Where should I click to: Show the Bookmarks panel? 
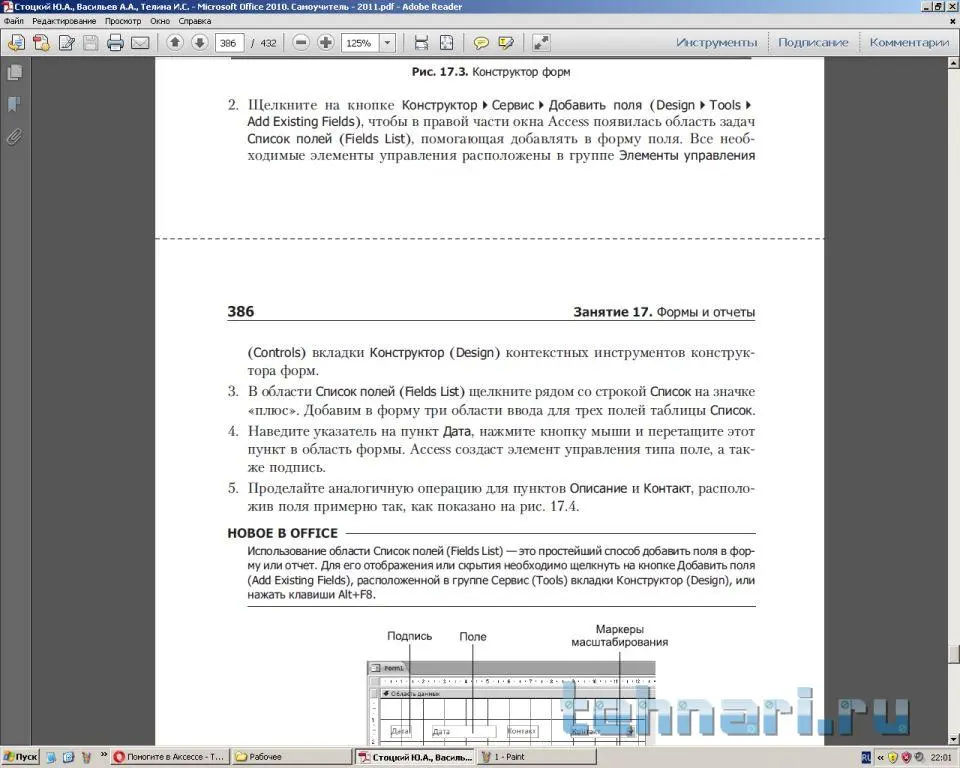pos(15,104)
